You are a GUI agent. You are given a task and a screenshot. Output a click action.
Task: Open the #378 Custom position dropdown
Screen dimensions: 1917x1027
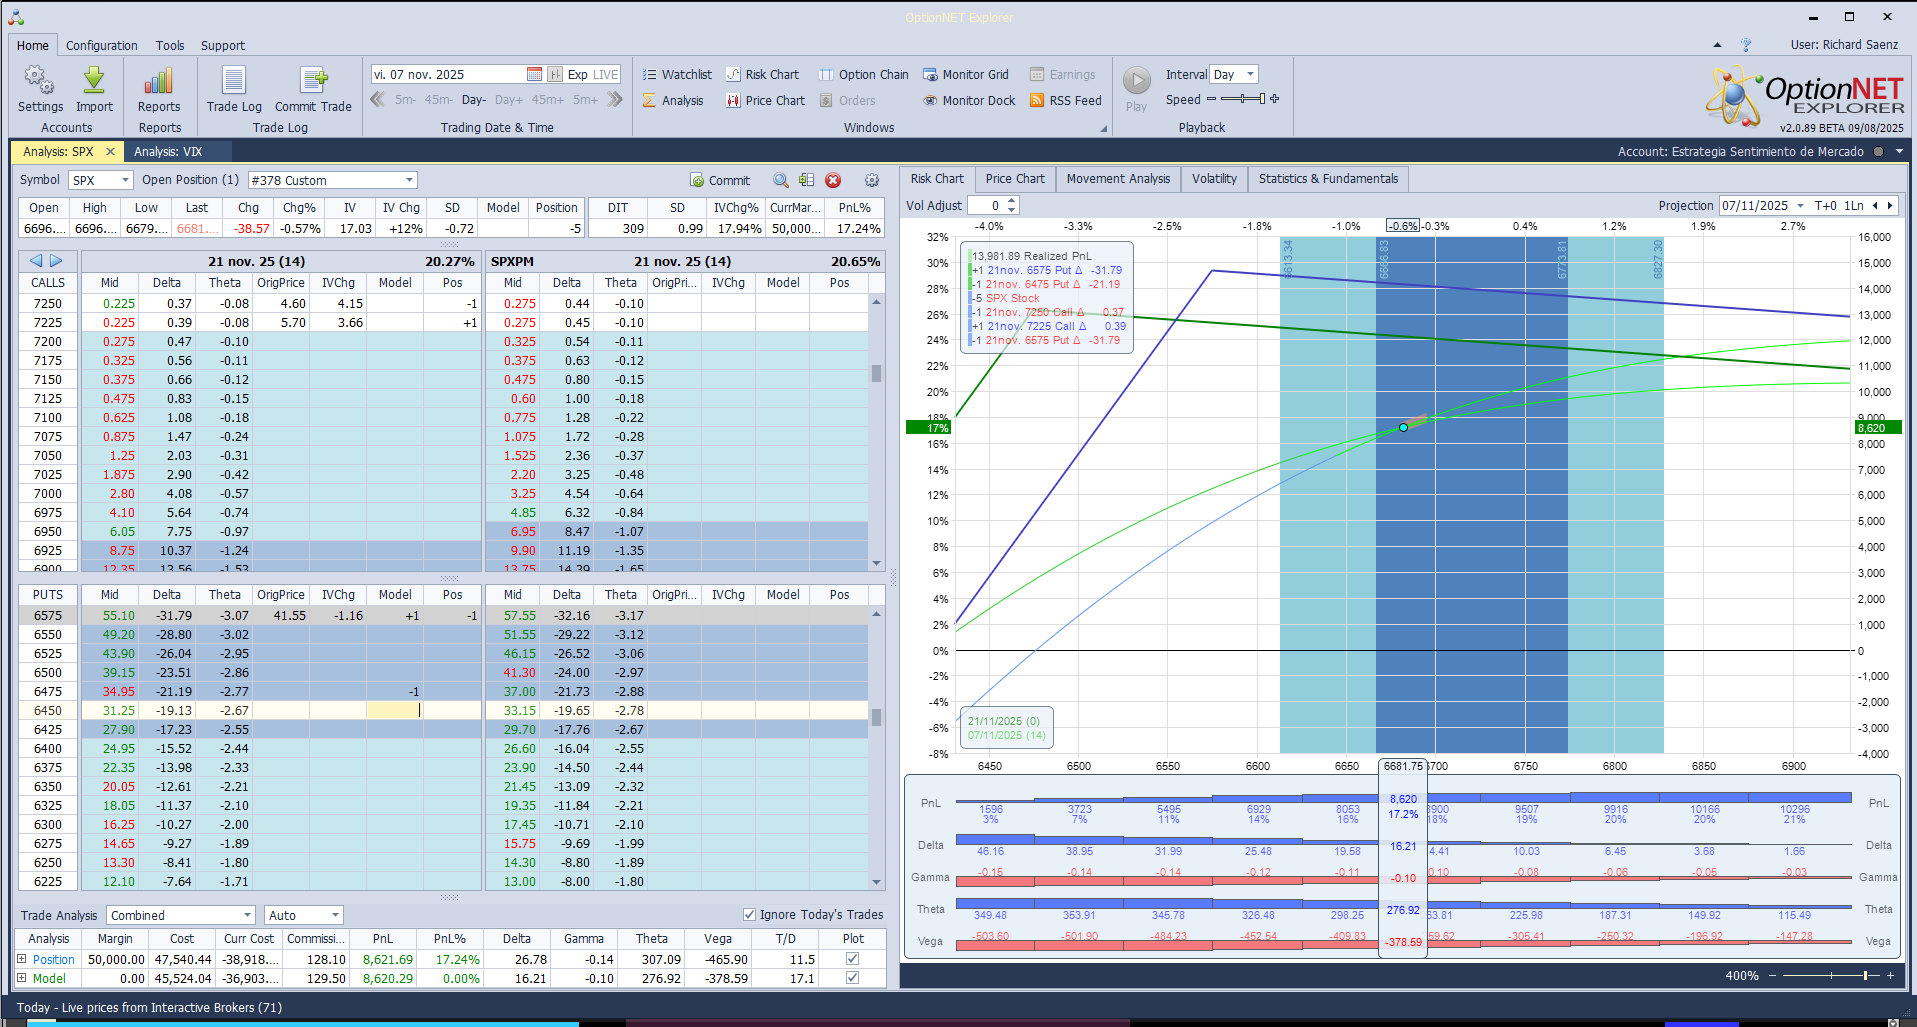409,180
